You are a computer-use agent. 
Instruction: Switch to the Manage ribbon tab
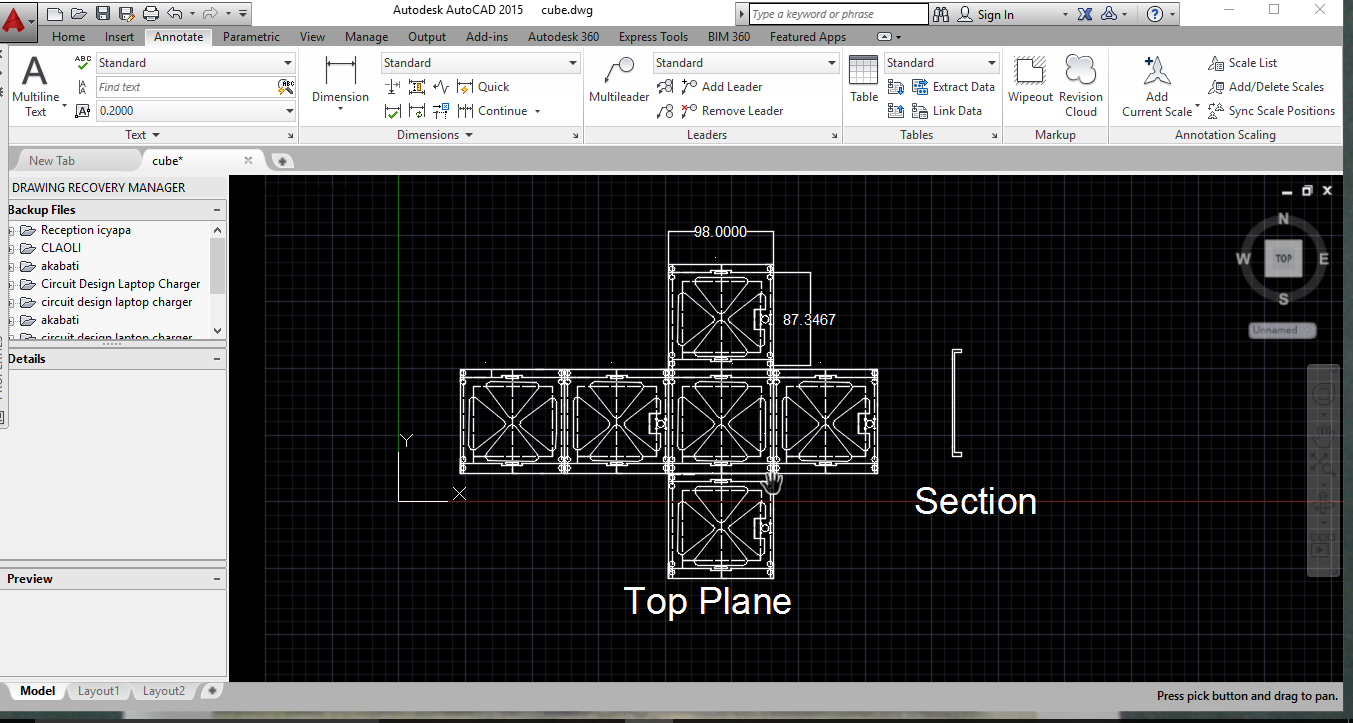366,37
